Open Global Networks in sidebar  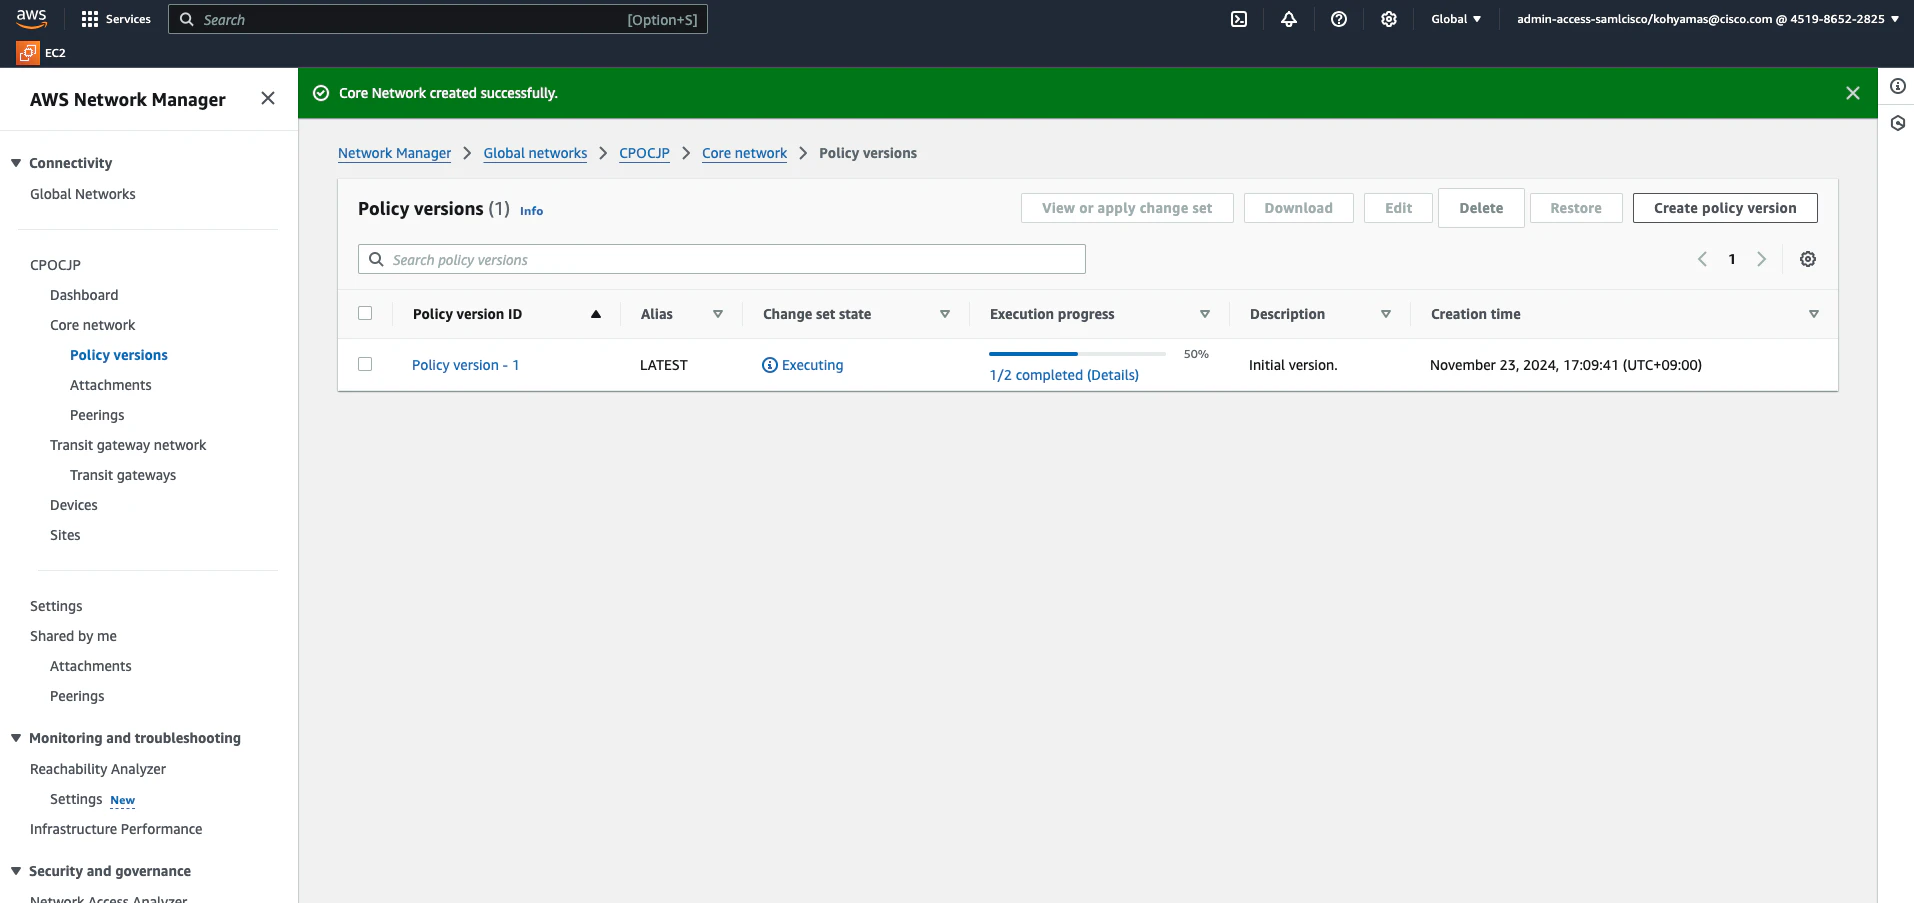point(83,194)
